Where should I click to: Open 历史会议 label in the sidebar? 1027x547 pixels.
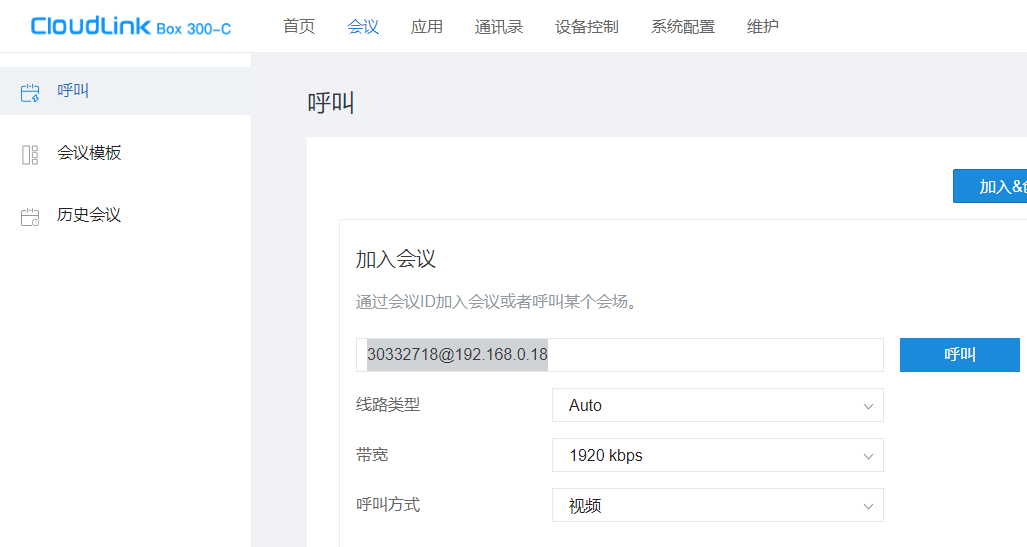[89, 215]
